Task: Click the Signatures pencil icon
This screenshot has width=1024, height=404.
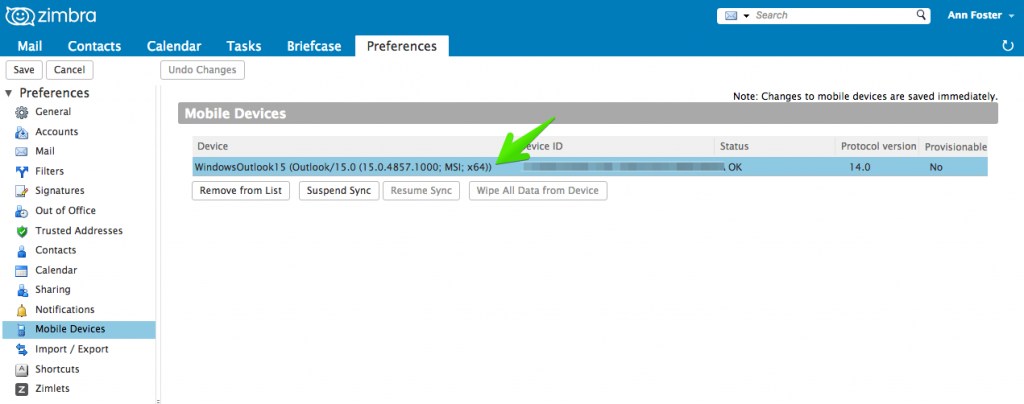Action: pyautogui.click(x=22, y=191)
